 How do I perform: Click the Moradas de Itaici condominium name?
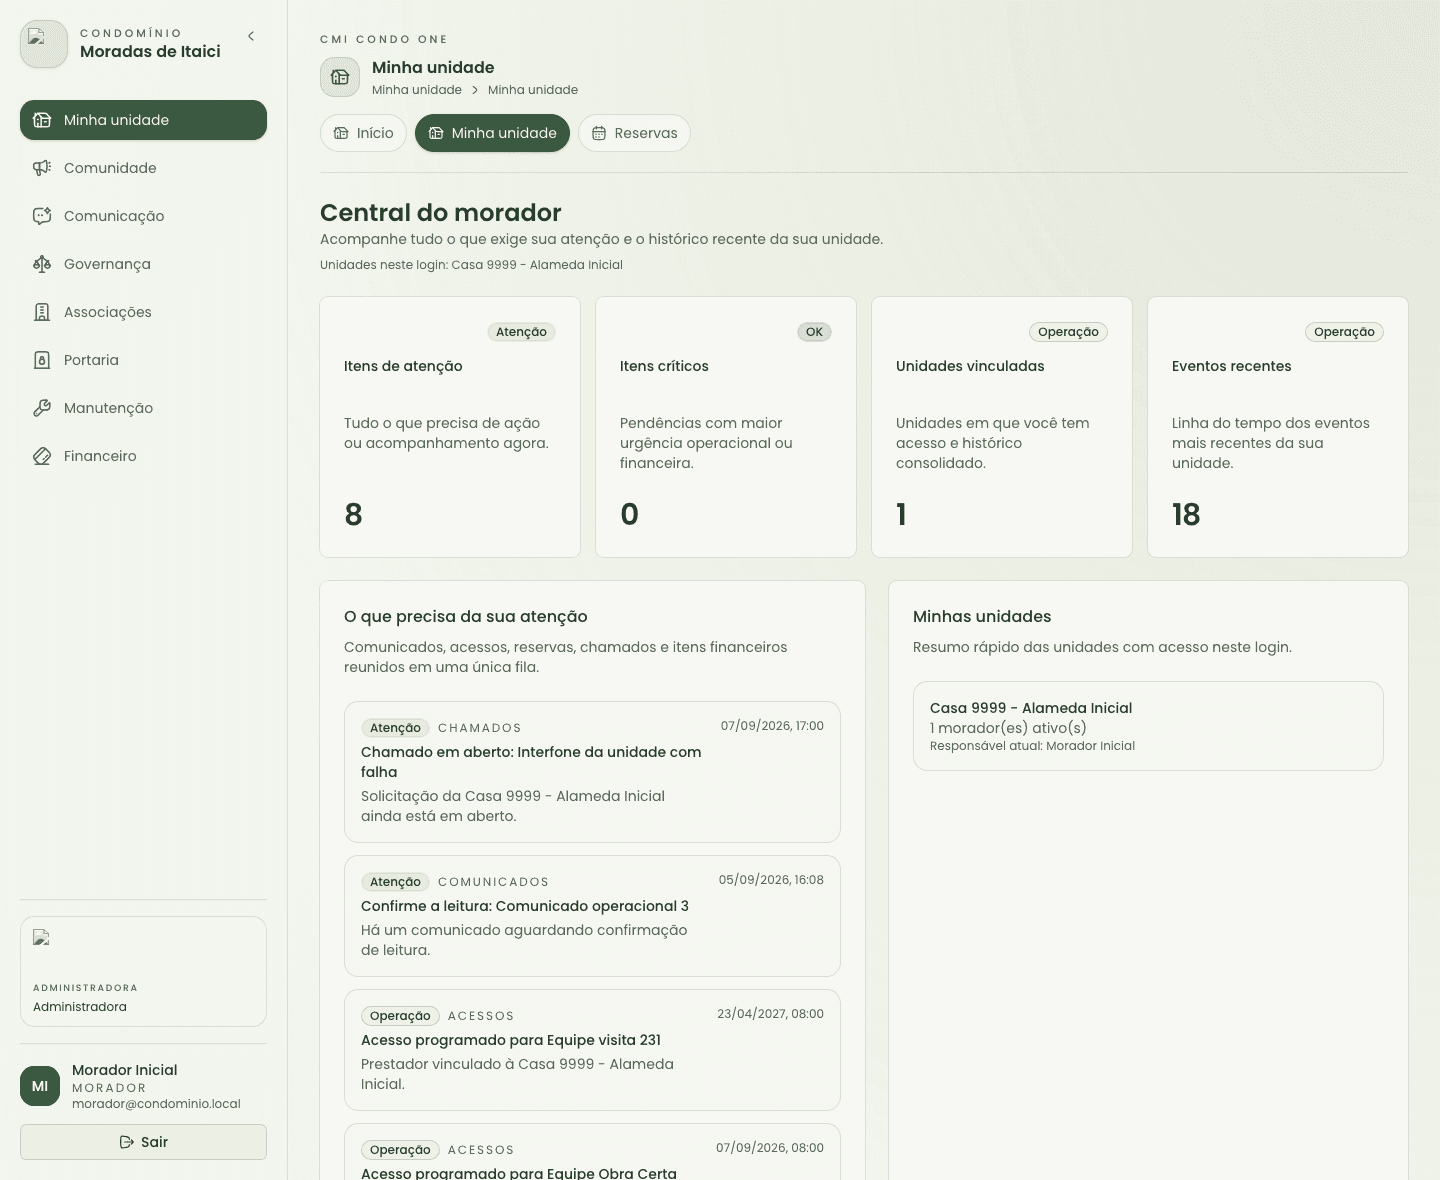(x=150, y=52)
